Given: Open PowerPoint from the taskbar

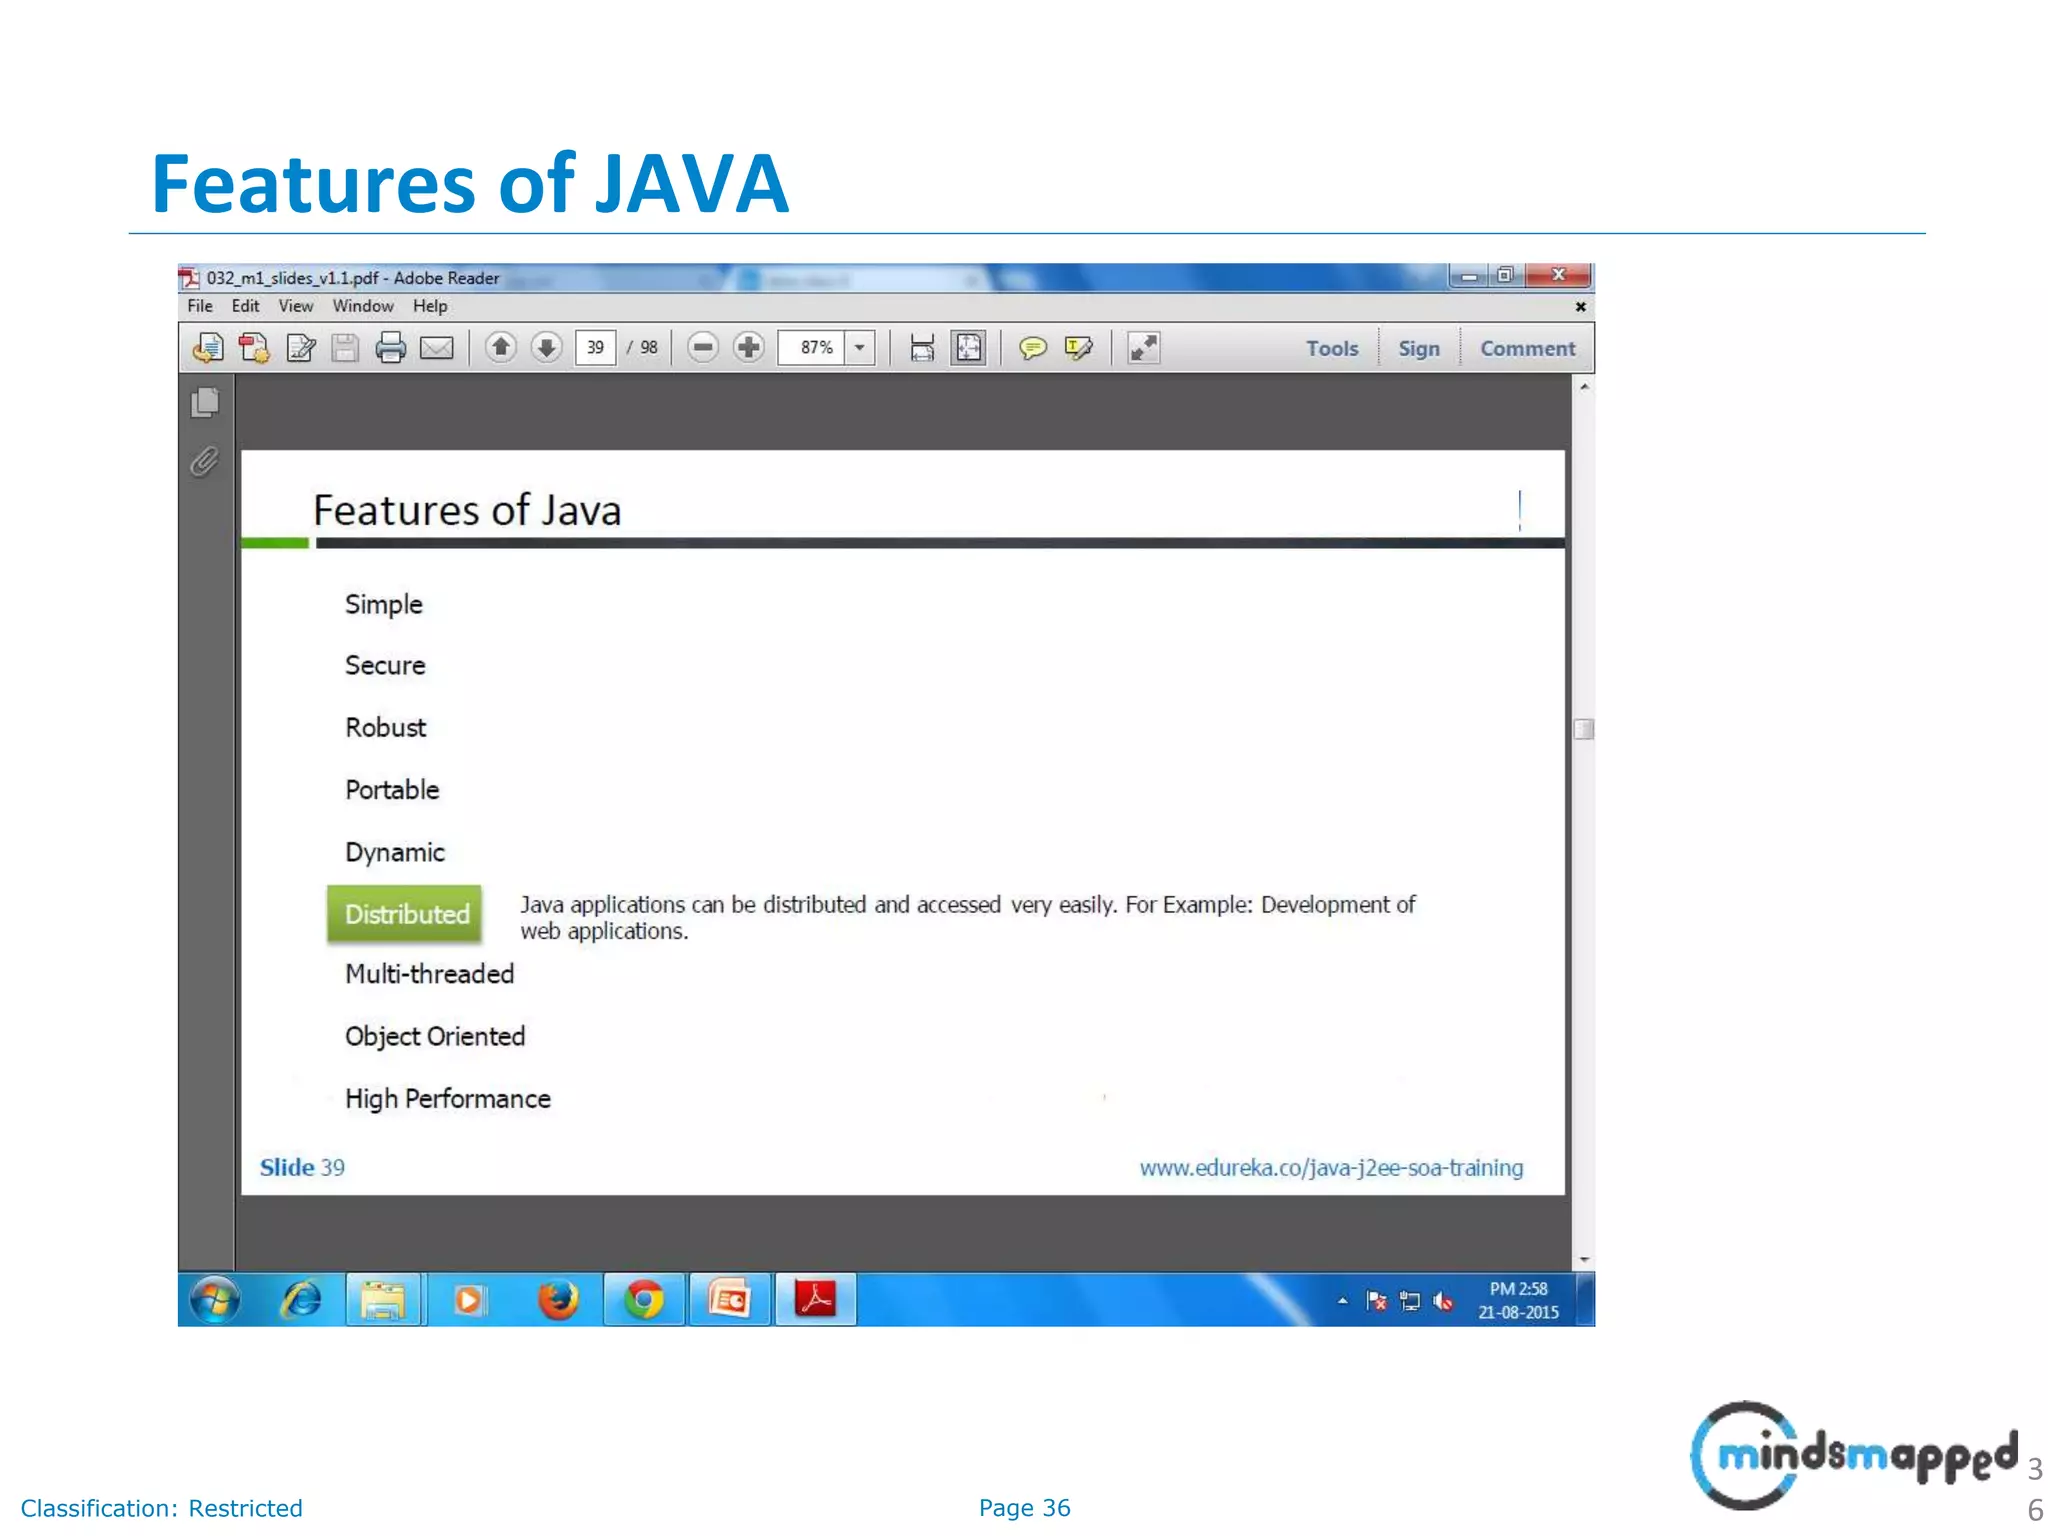Looking at the screenshot, I should pos(729,1300).
